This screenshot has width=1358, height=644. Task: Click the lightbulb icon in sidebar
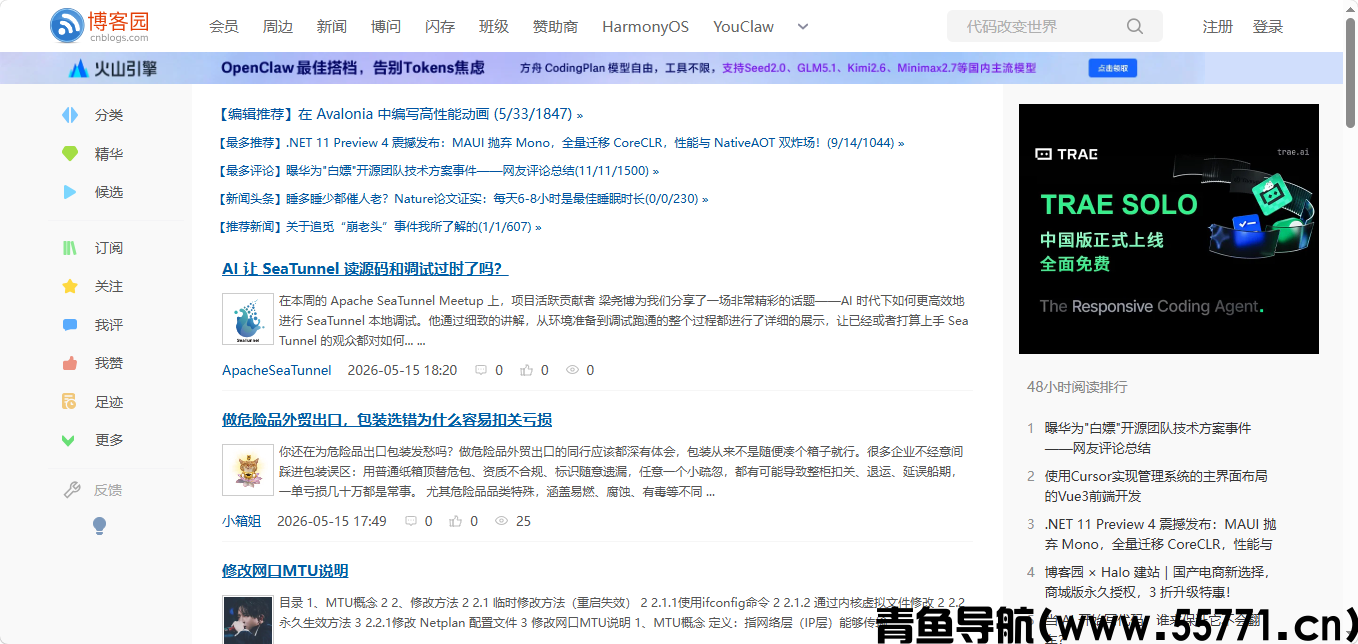click(x=99, y=525)
